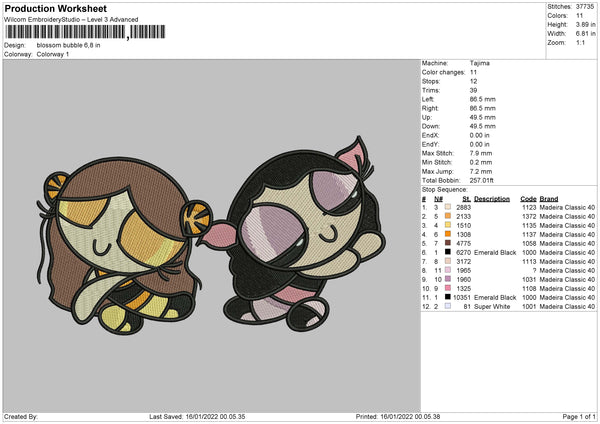Click the 'Page 1 of 1' footer text
Screen dimensions: 600x424
tap(579, 416)
